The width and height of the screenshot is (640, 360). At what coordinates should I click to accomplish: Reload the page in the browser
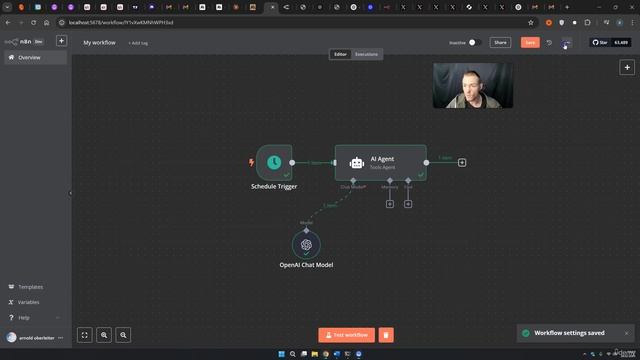click(33, 22)
